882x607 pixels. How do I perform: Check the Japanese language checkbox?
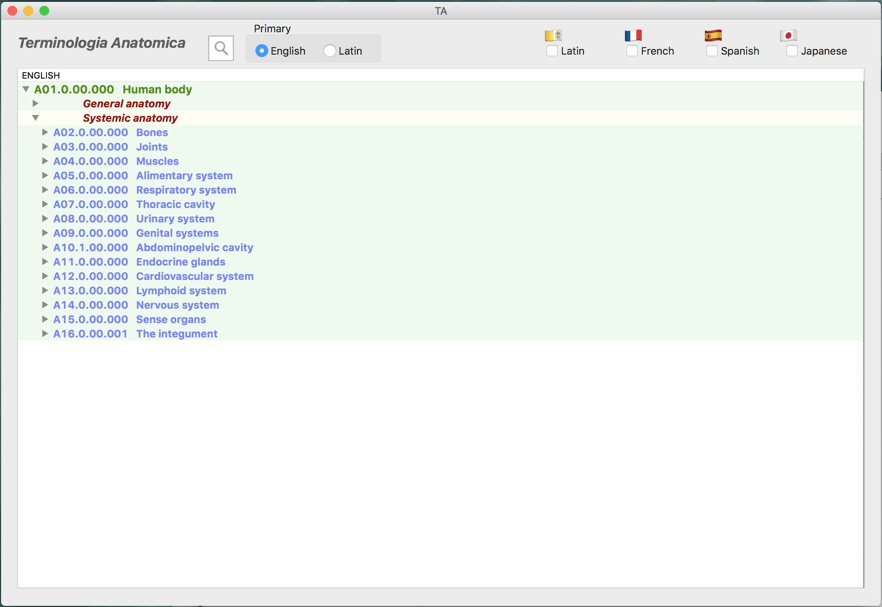pos(792,51)
